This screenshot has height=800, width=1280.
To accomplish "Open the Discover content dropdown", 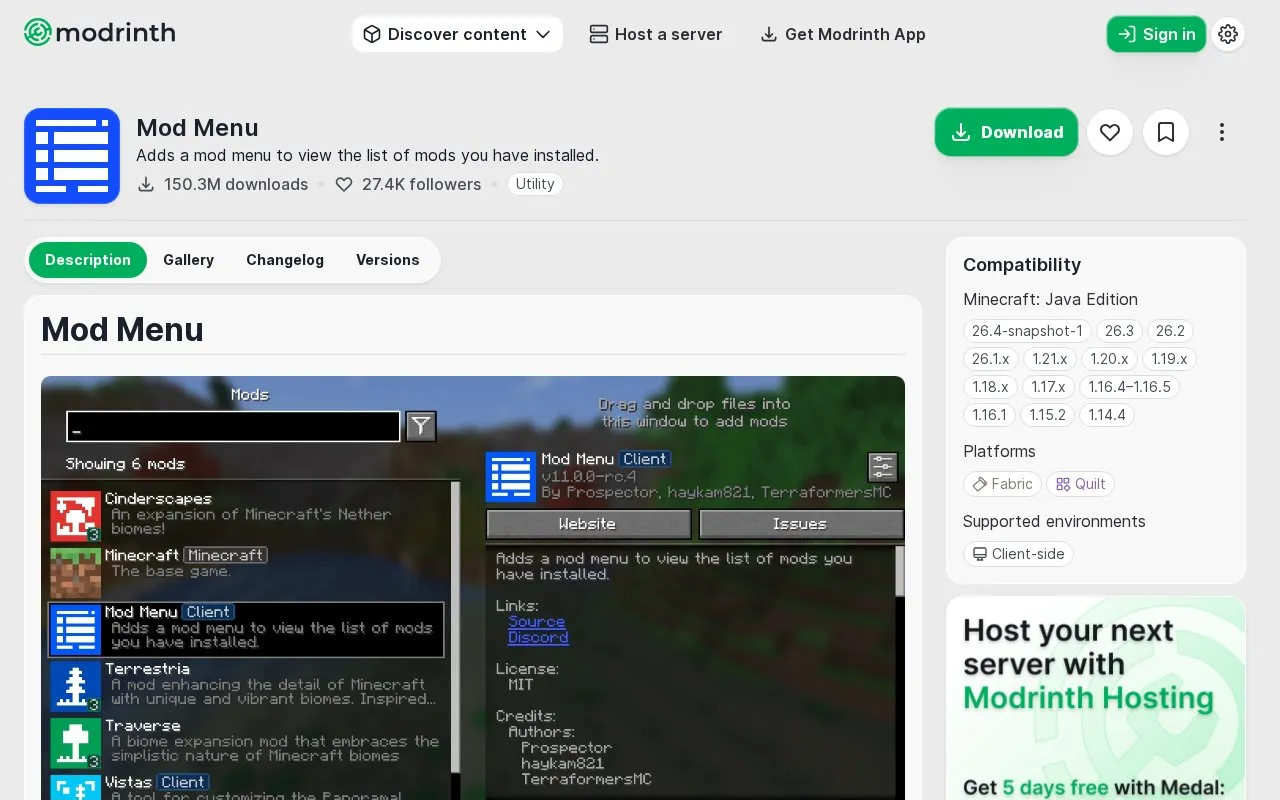I will pos(457,34).
